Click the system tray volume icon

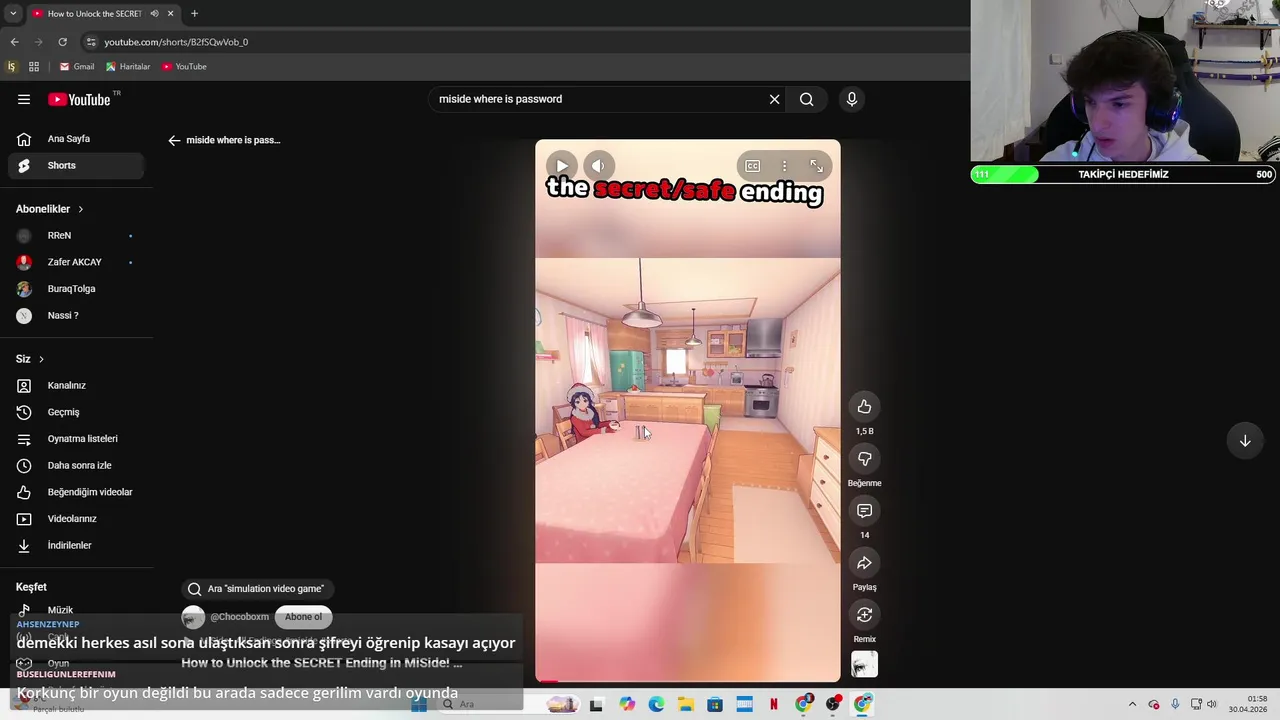(x=1211, y=705)
